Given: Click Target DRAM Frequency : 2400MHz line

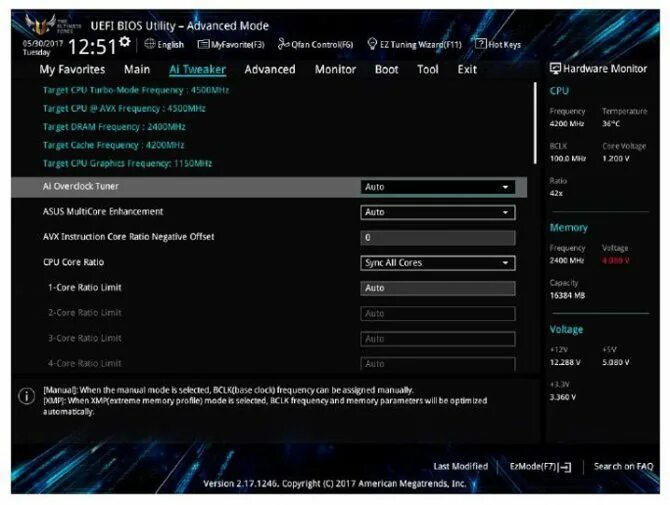Looking at the screenshot, I should (x=114, y=127).
